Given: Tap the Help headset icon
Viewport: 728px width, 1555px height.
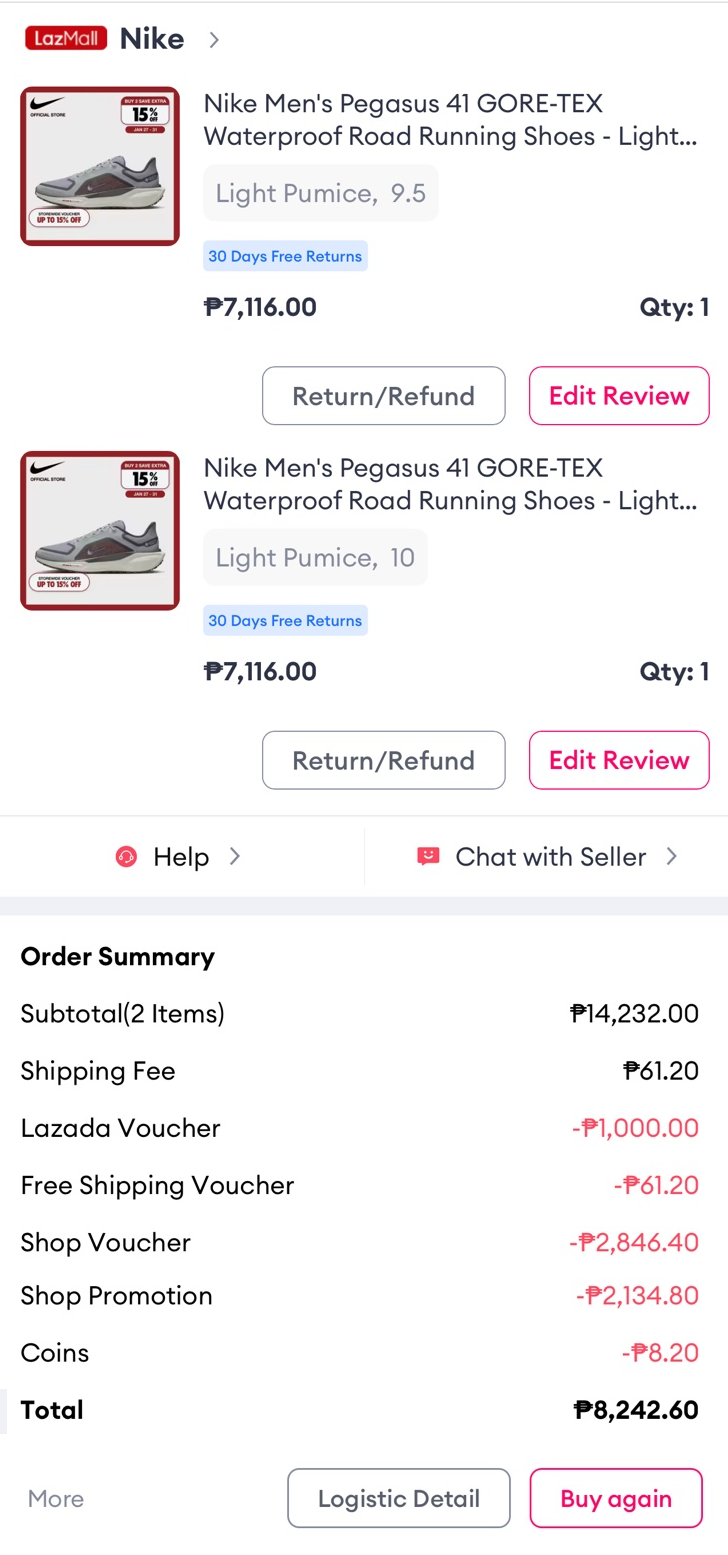Looking at the screenshot, I should (126, 857).
